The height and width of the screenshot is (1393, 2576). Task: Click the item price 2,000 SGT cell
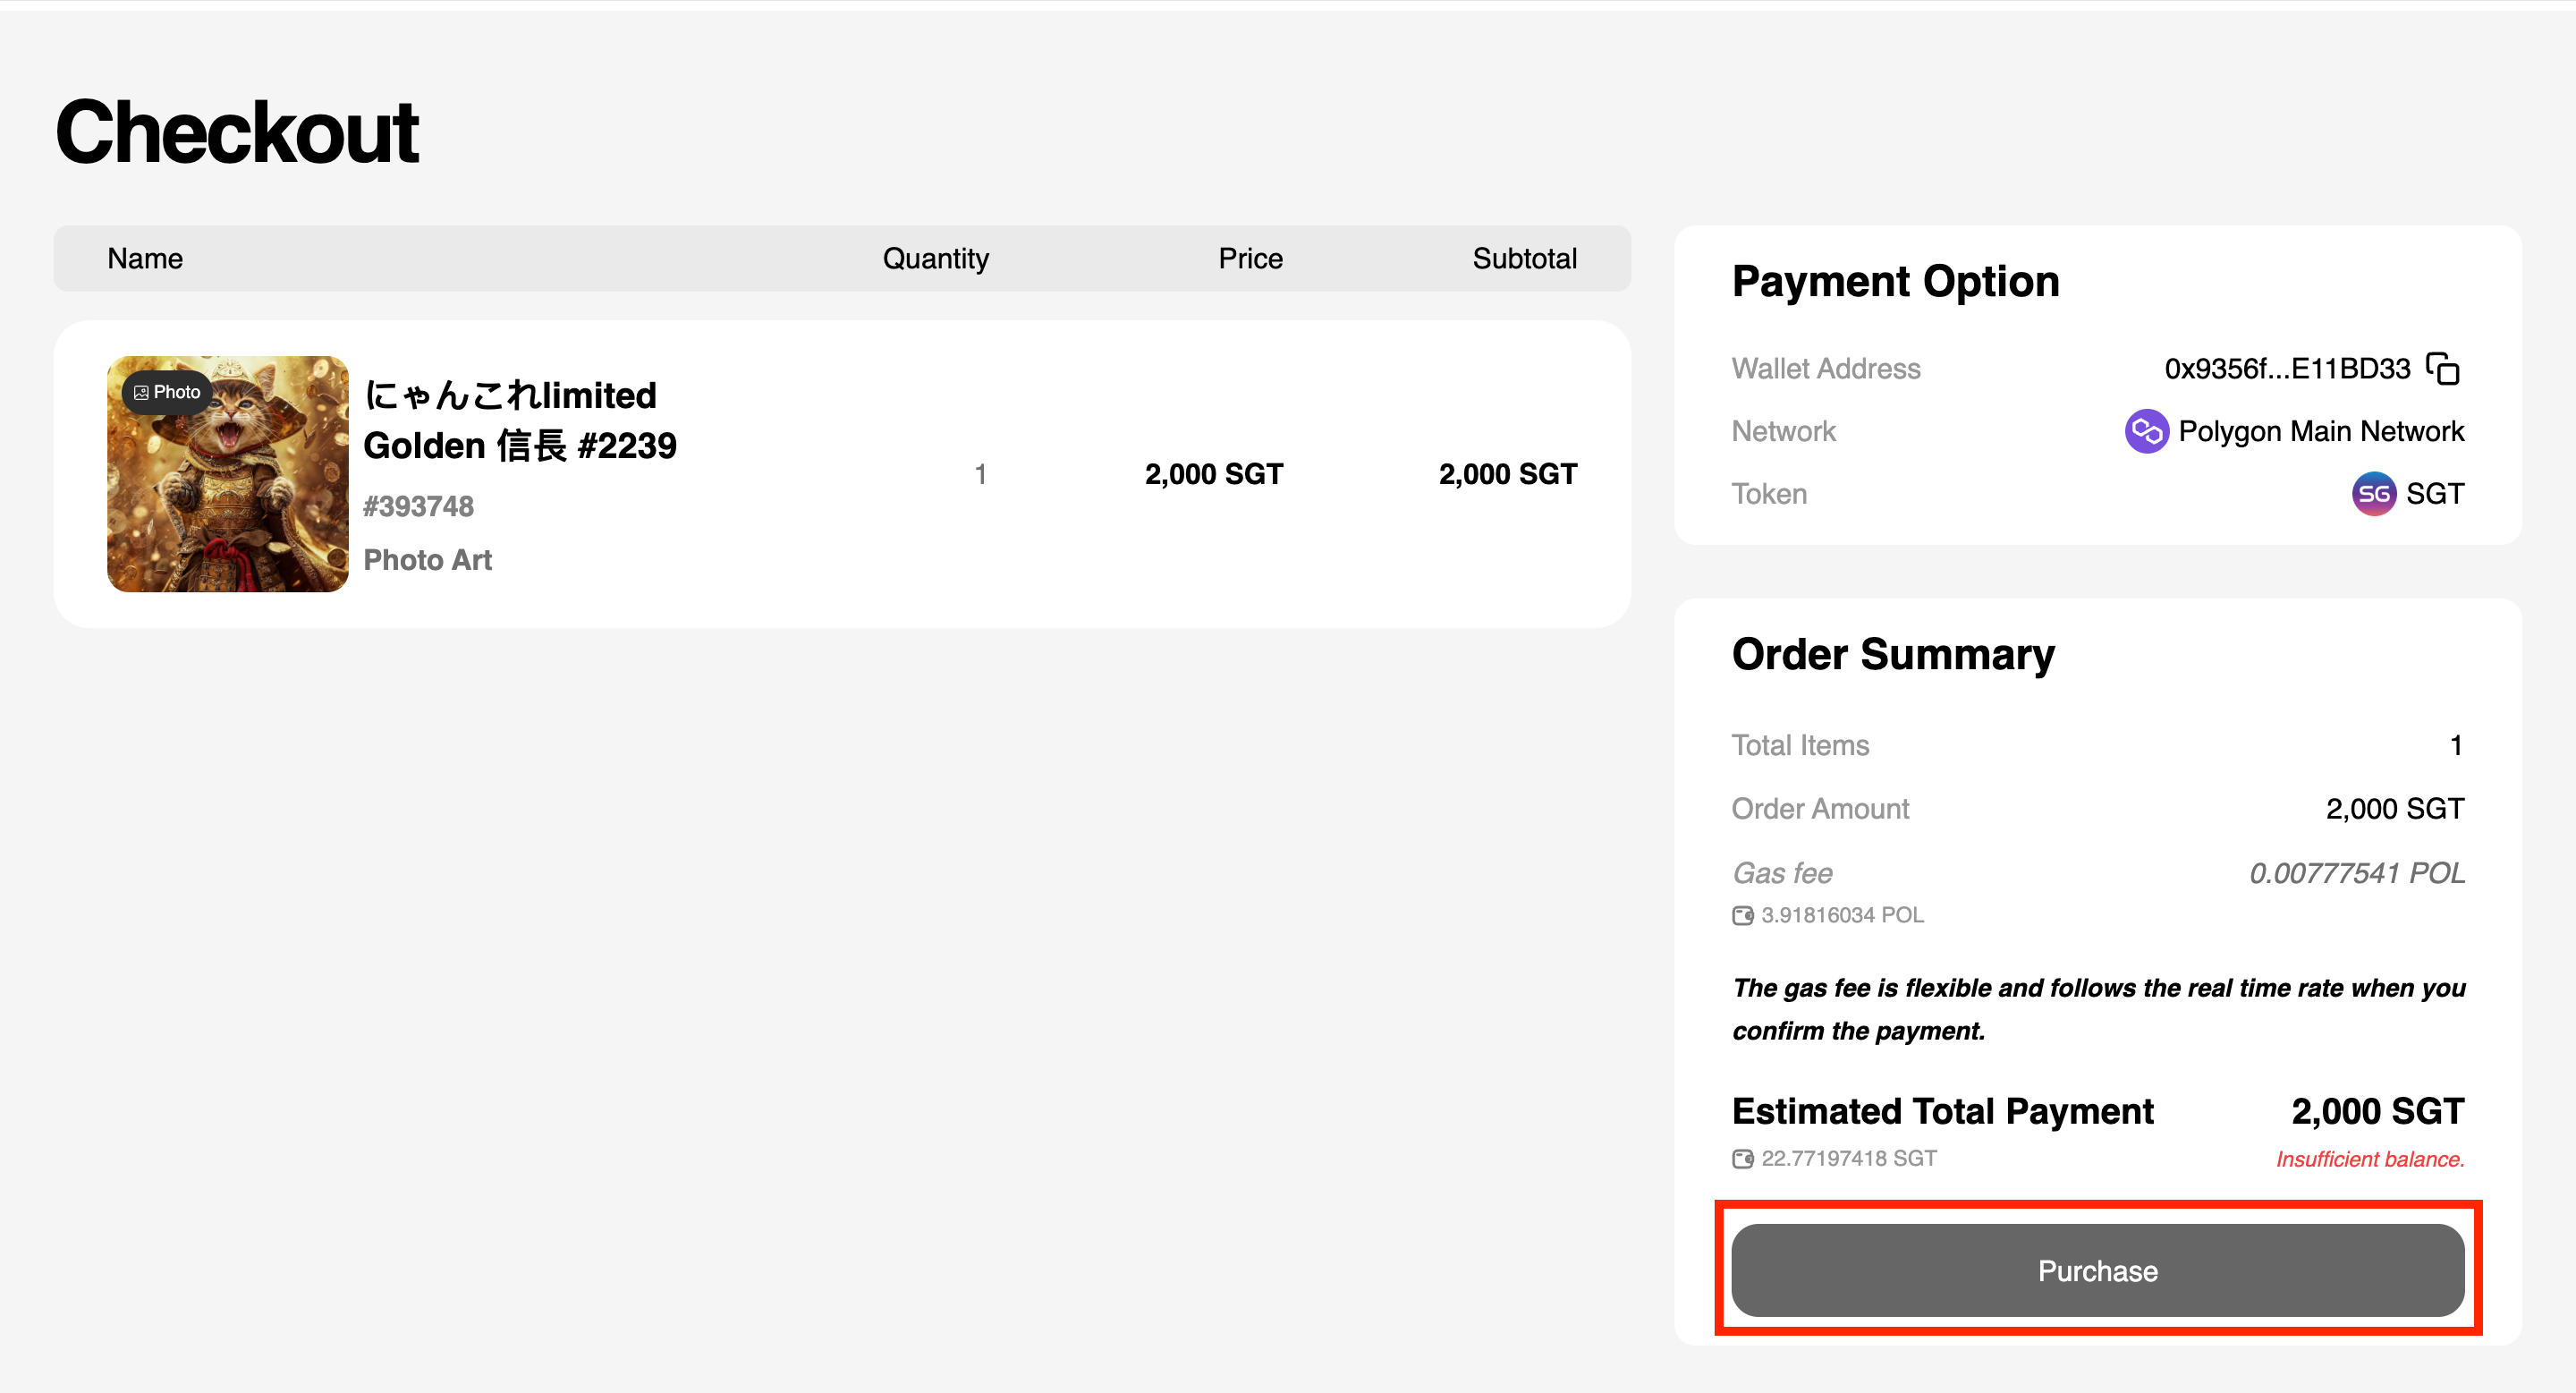(x=1214, y=474)
